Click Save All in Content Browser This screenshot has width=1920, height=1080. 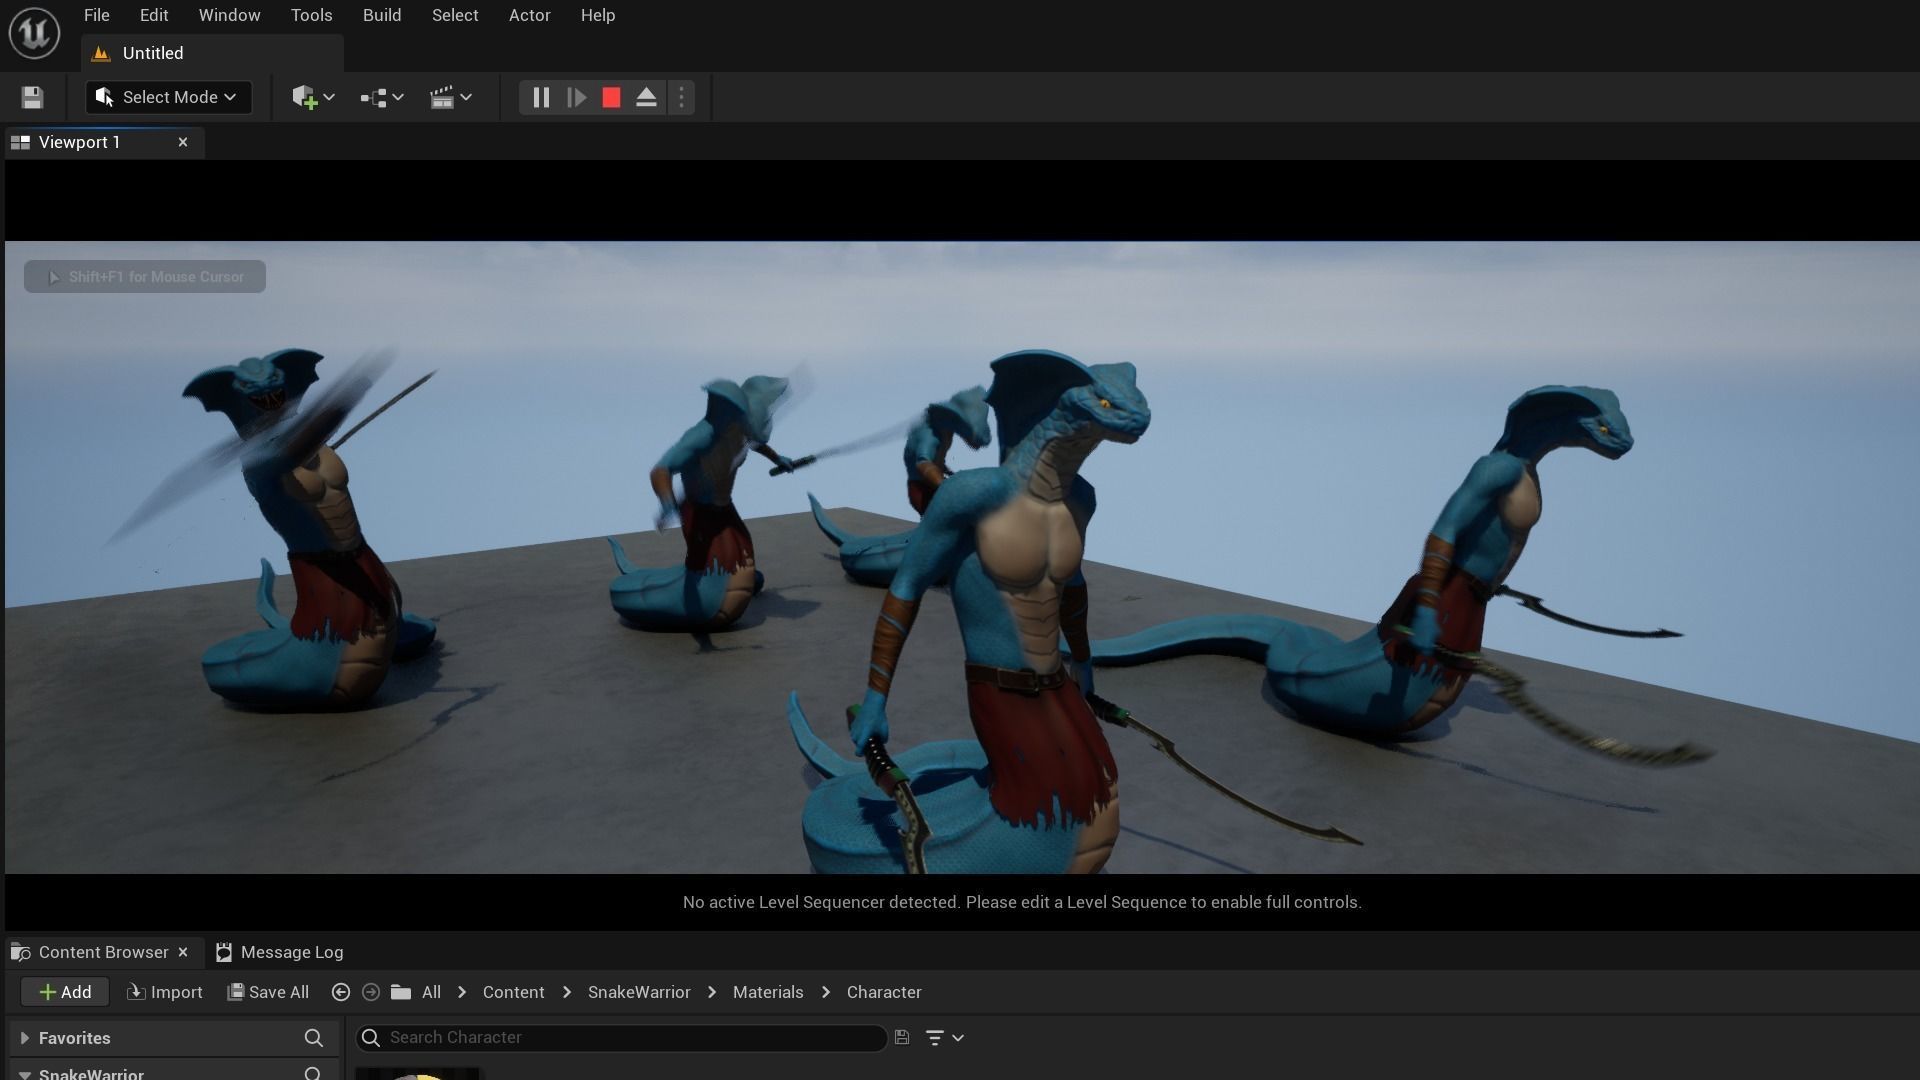268,992
